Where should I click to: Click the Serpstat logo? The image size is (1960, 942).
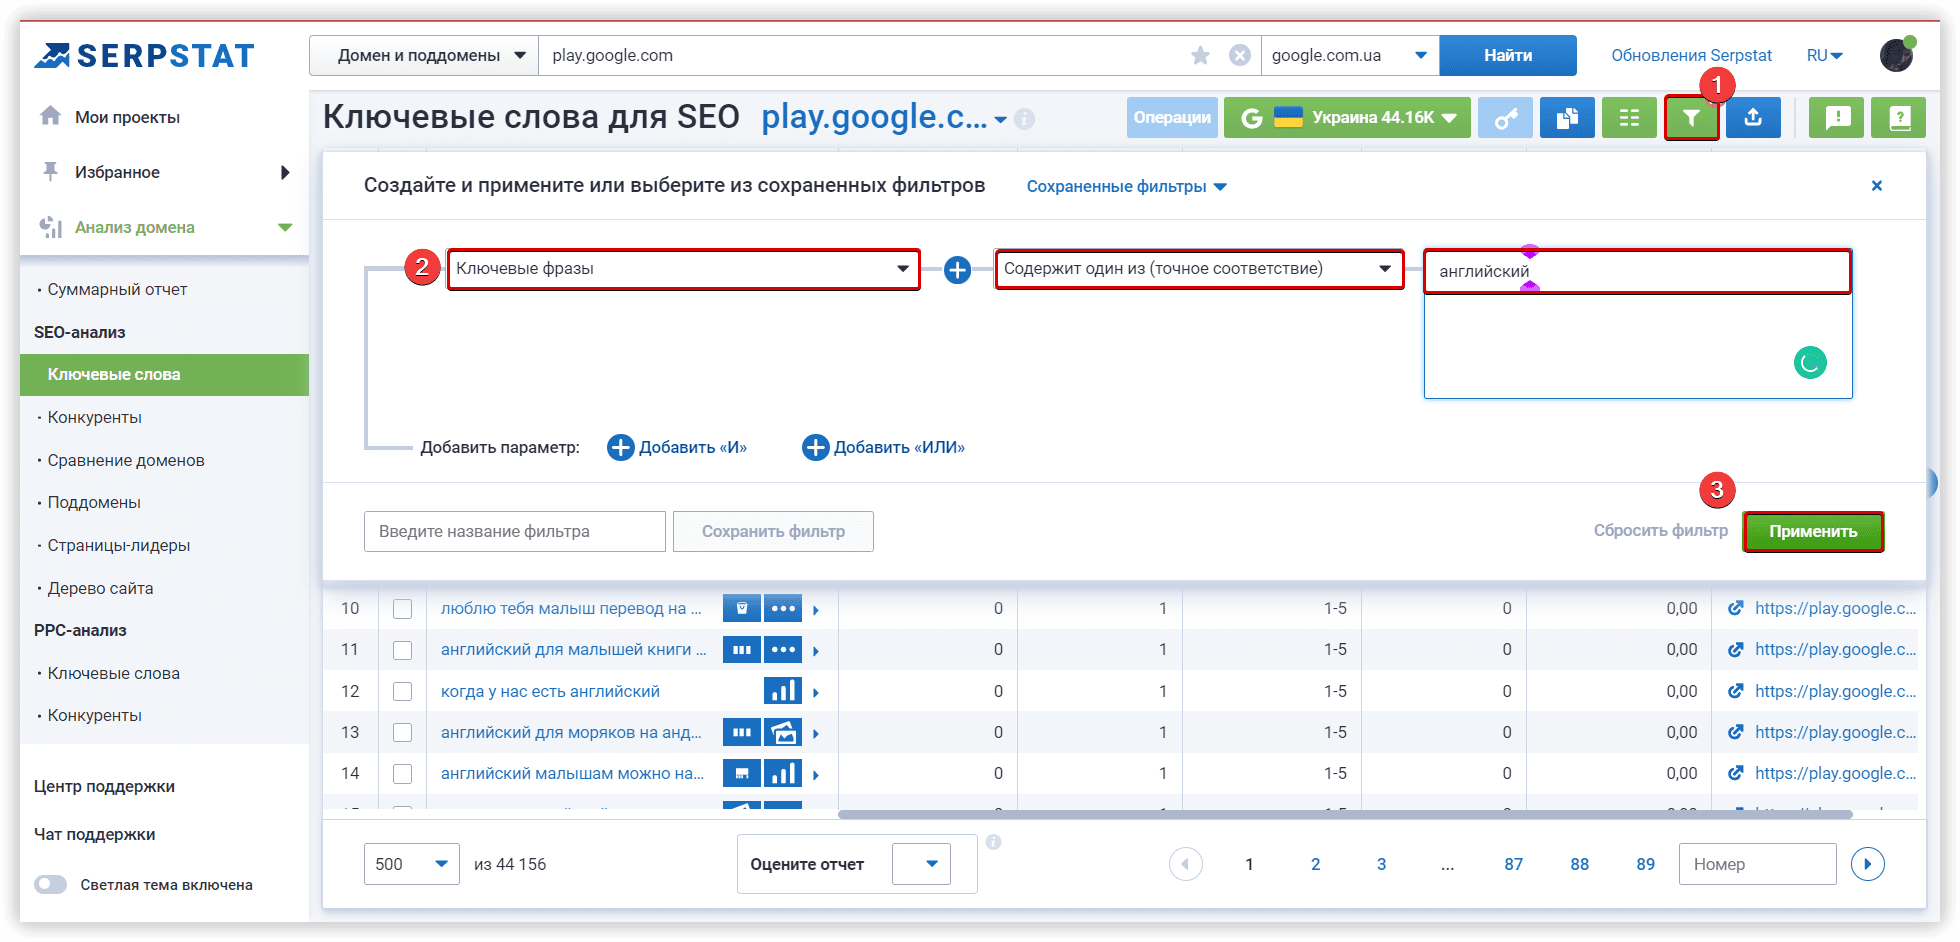pyautogui.click(x=145, y=56)
